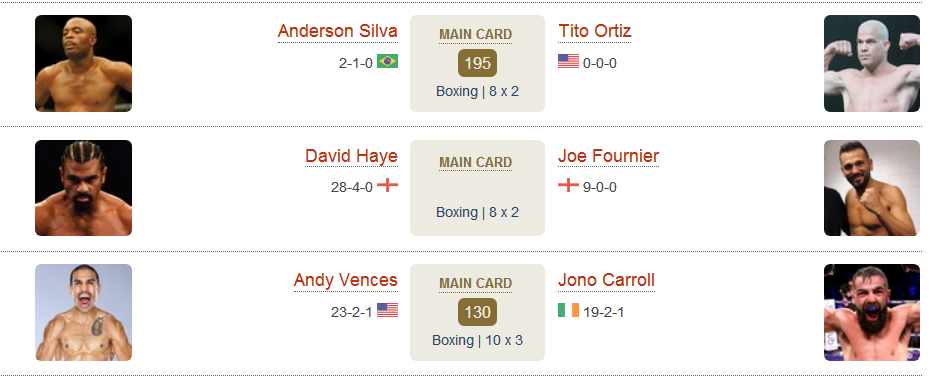Viewport: 943px width, 388px height.
Task: Click the Brazil flag icon under Anderson Silva
Action: (387, 61)
